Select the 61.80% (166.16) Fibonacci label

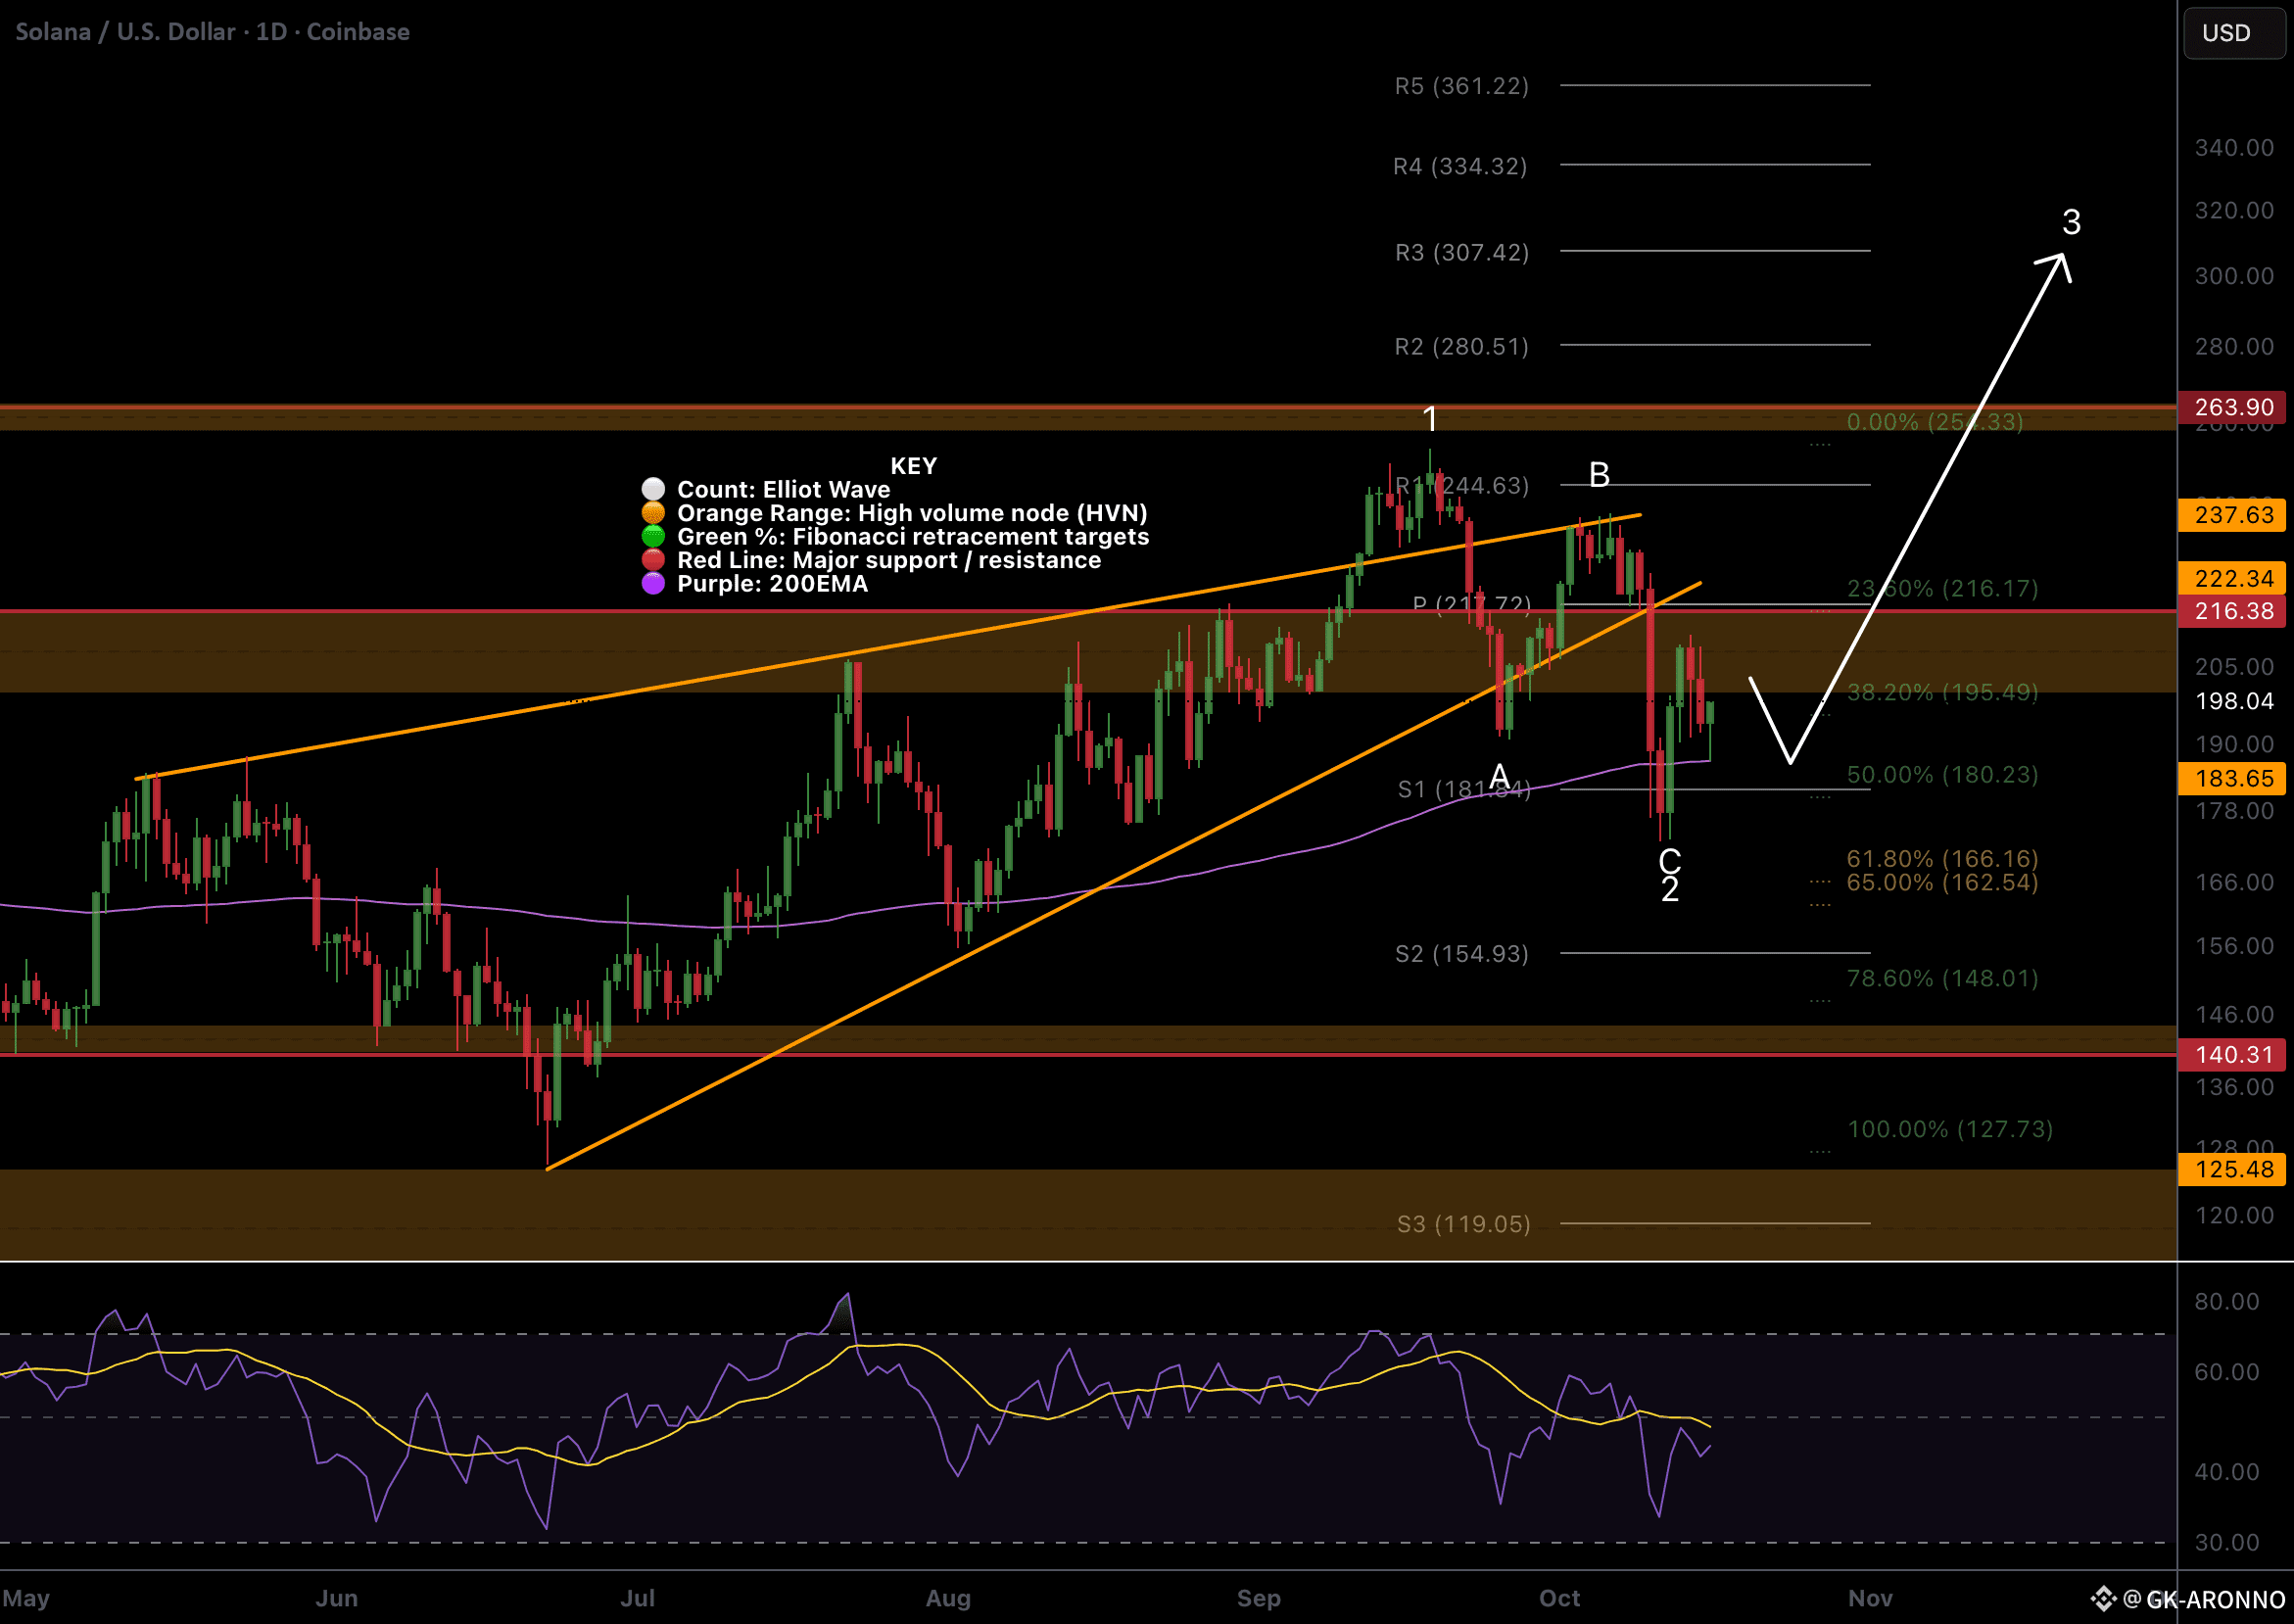coord(1941,858)
